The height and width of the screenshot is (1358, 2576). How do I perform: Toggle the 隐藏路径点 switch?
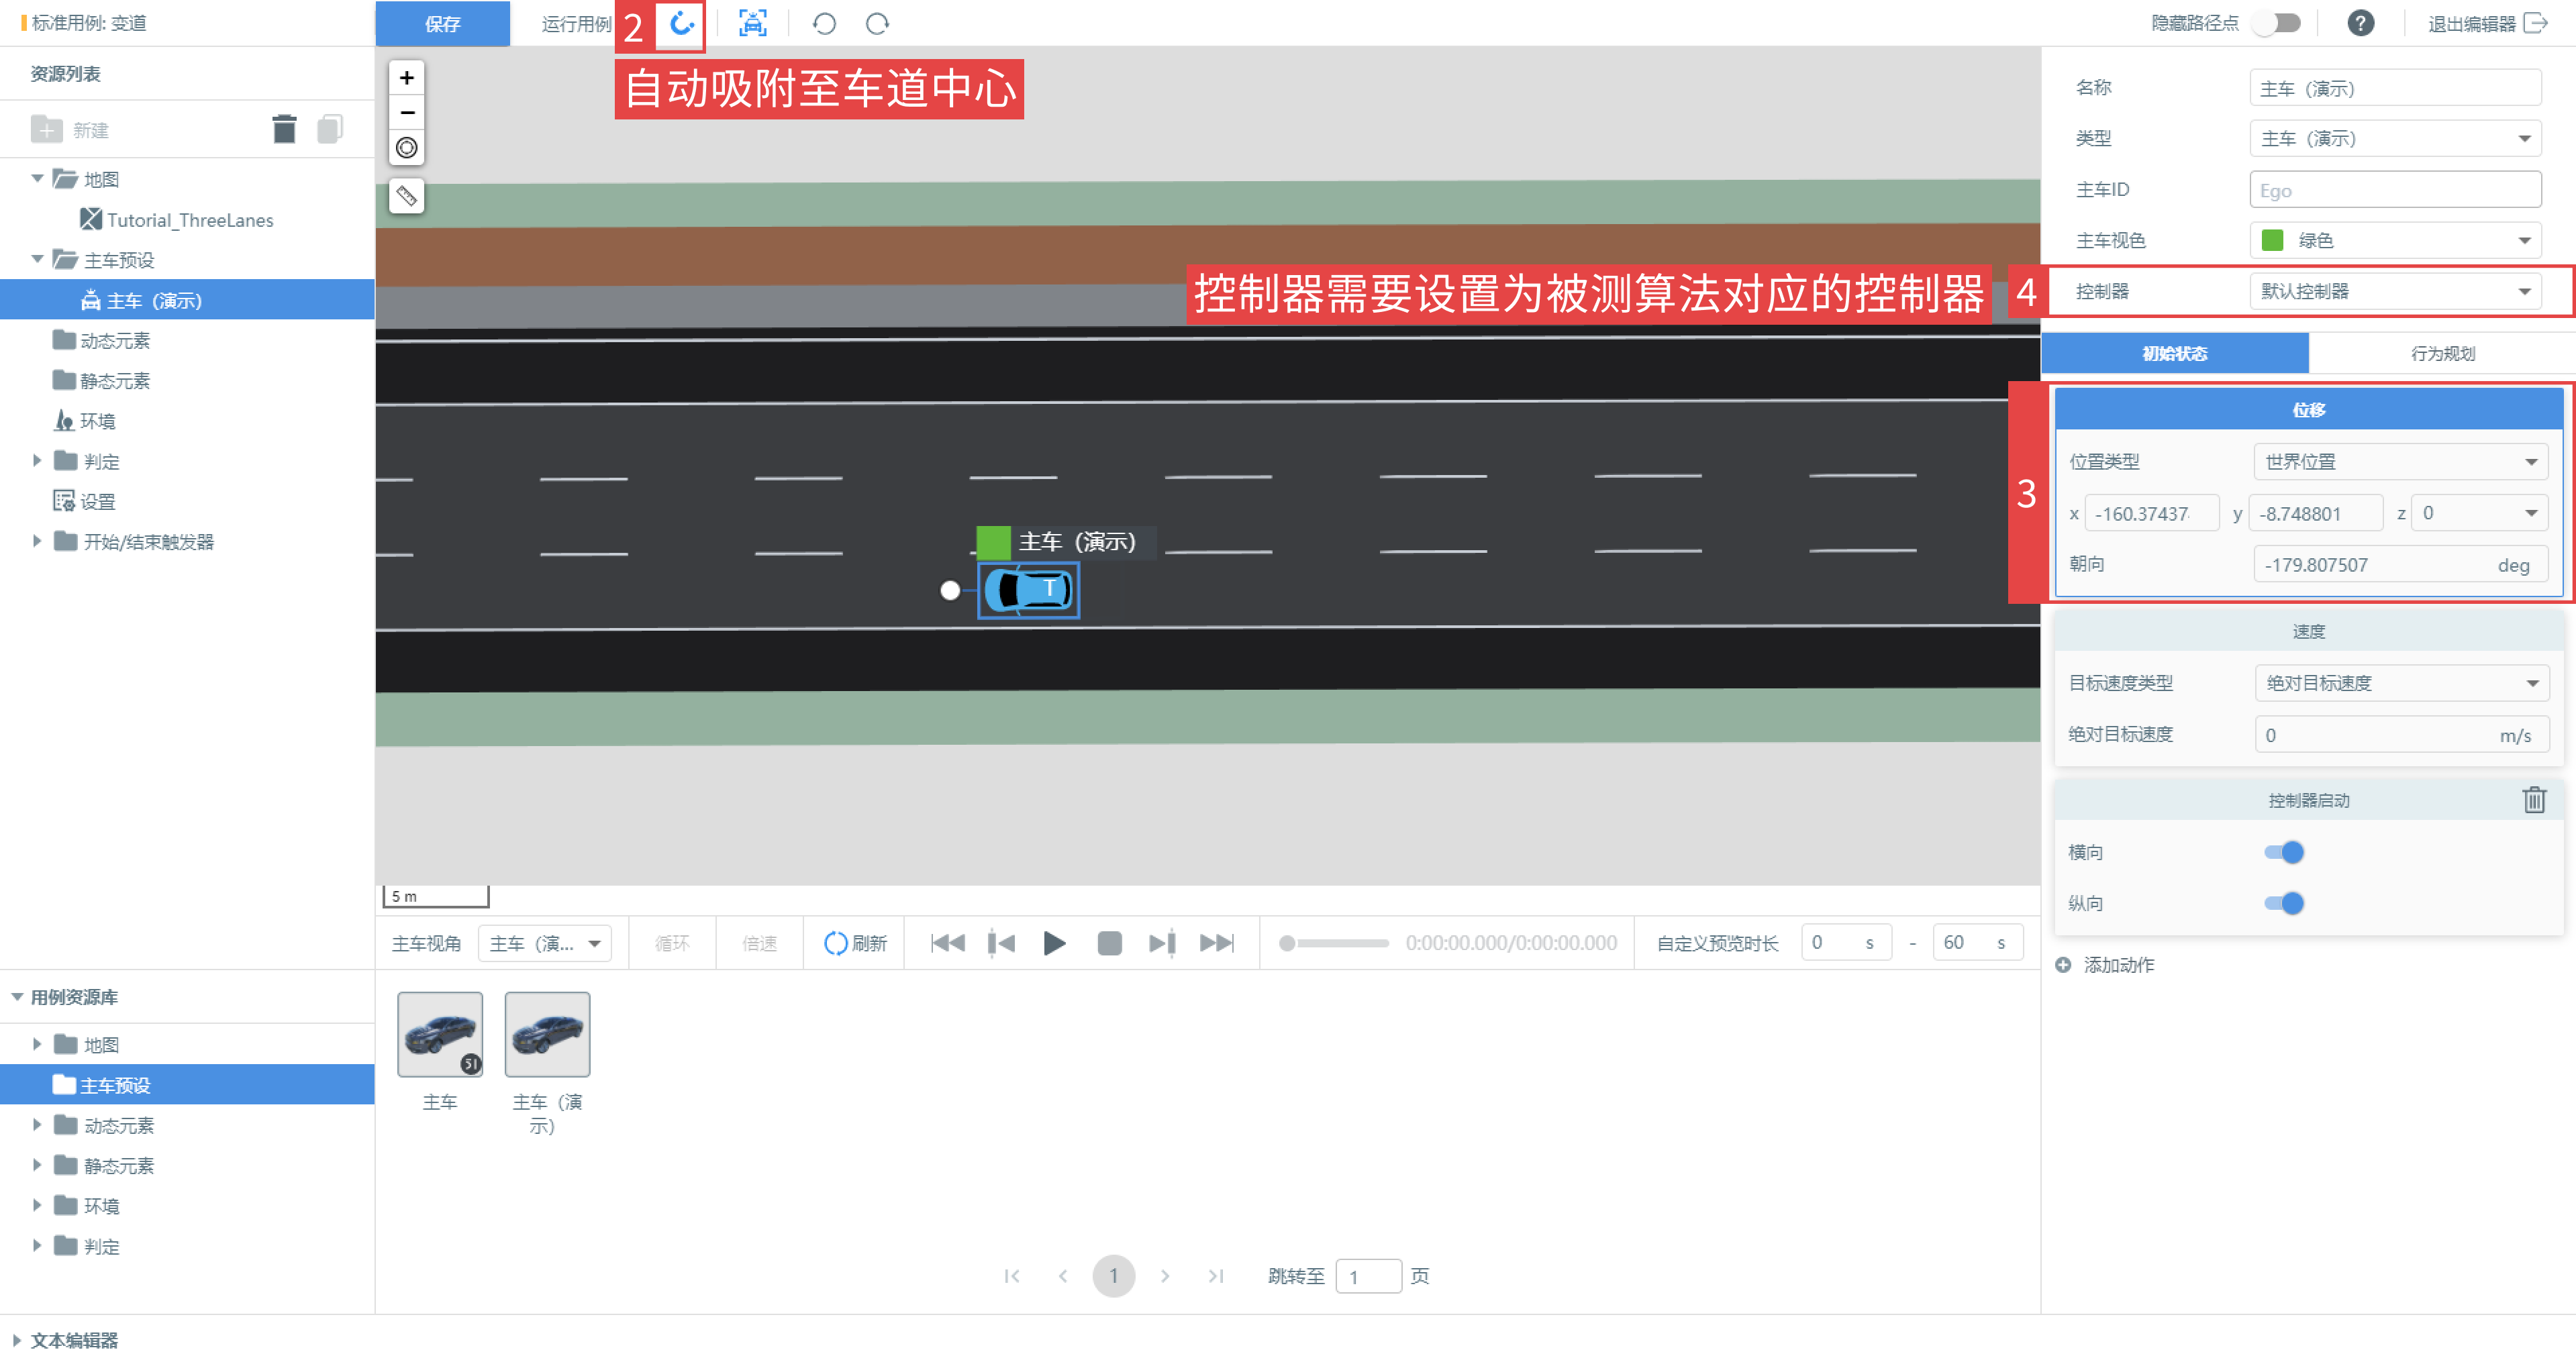(x=2279, y=23)
